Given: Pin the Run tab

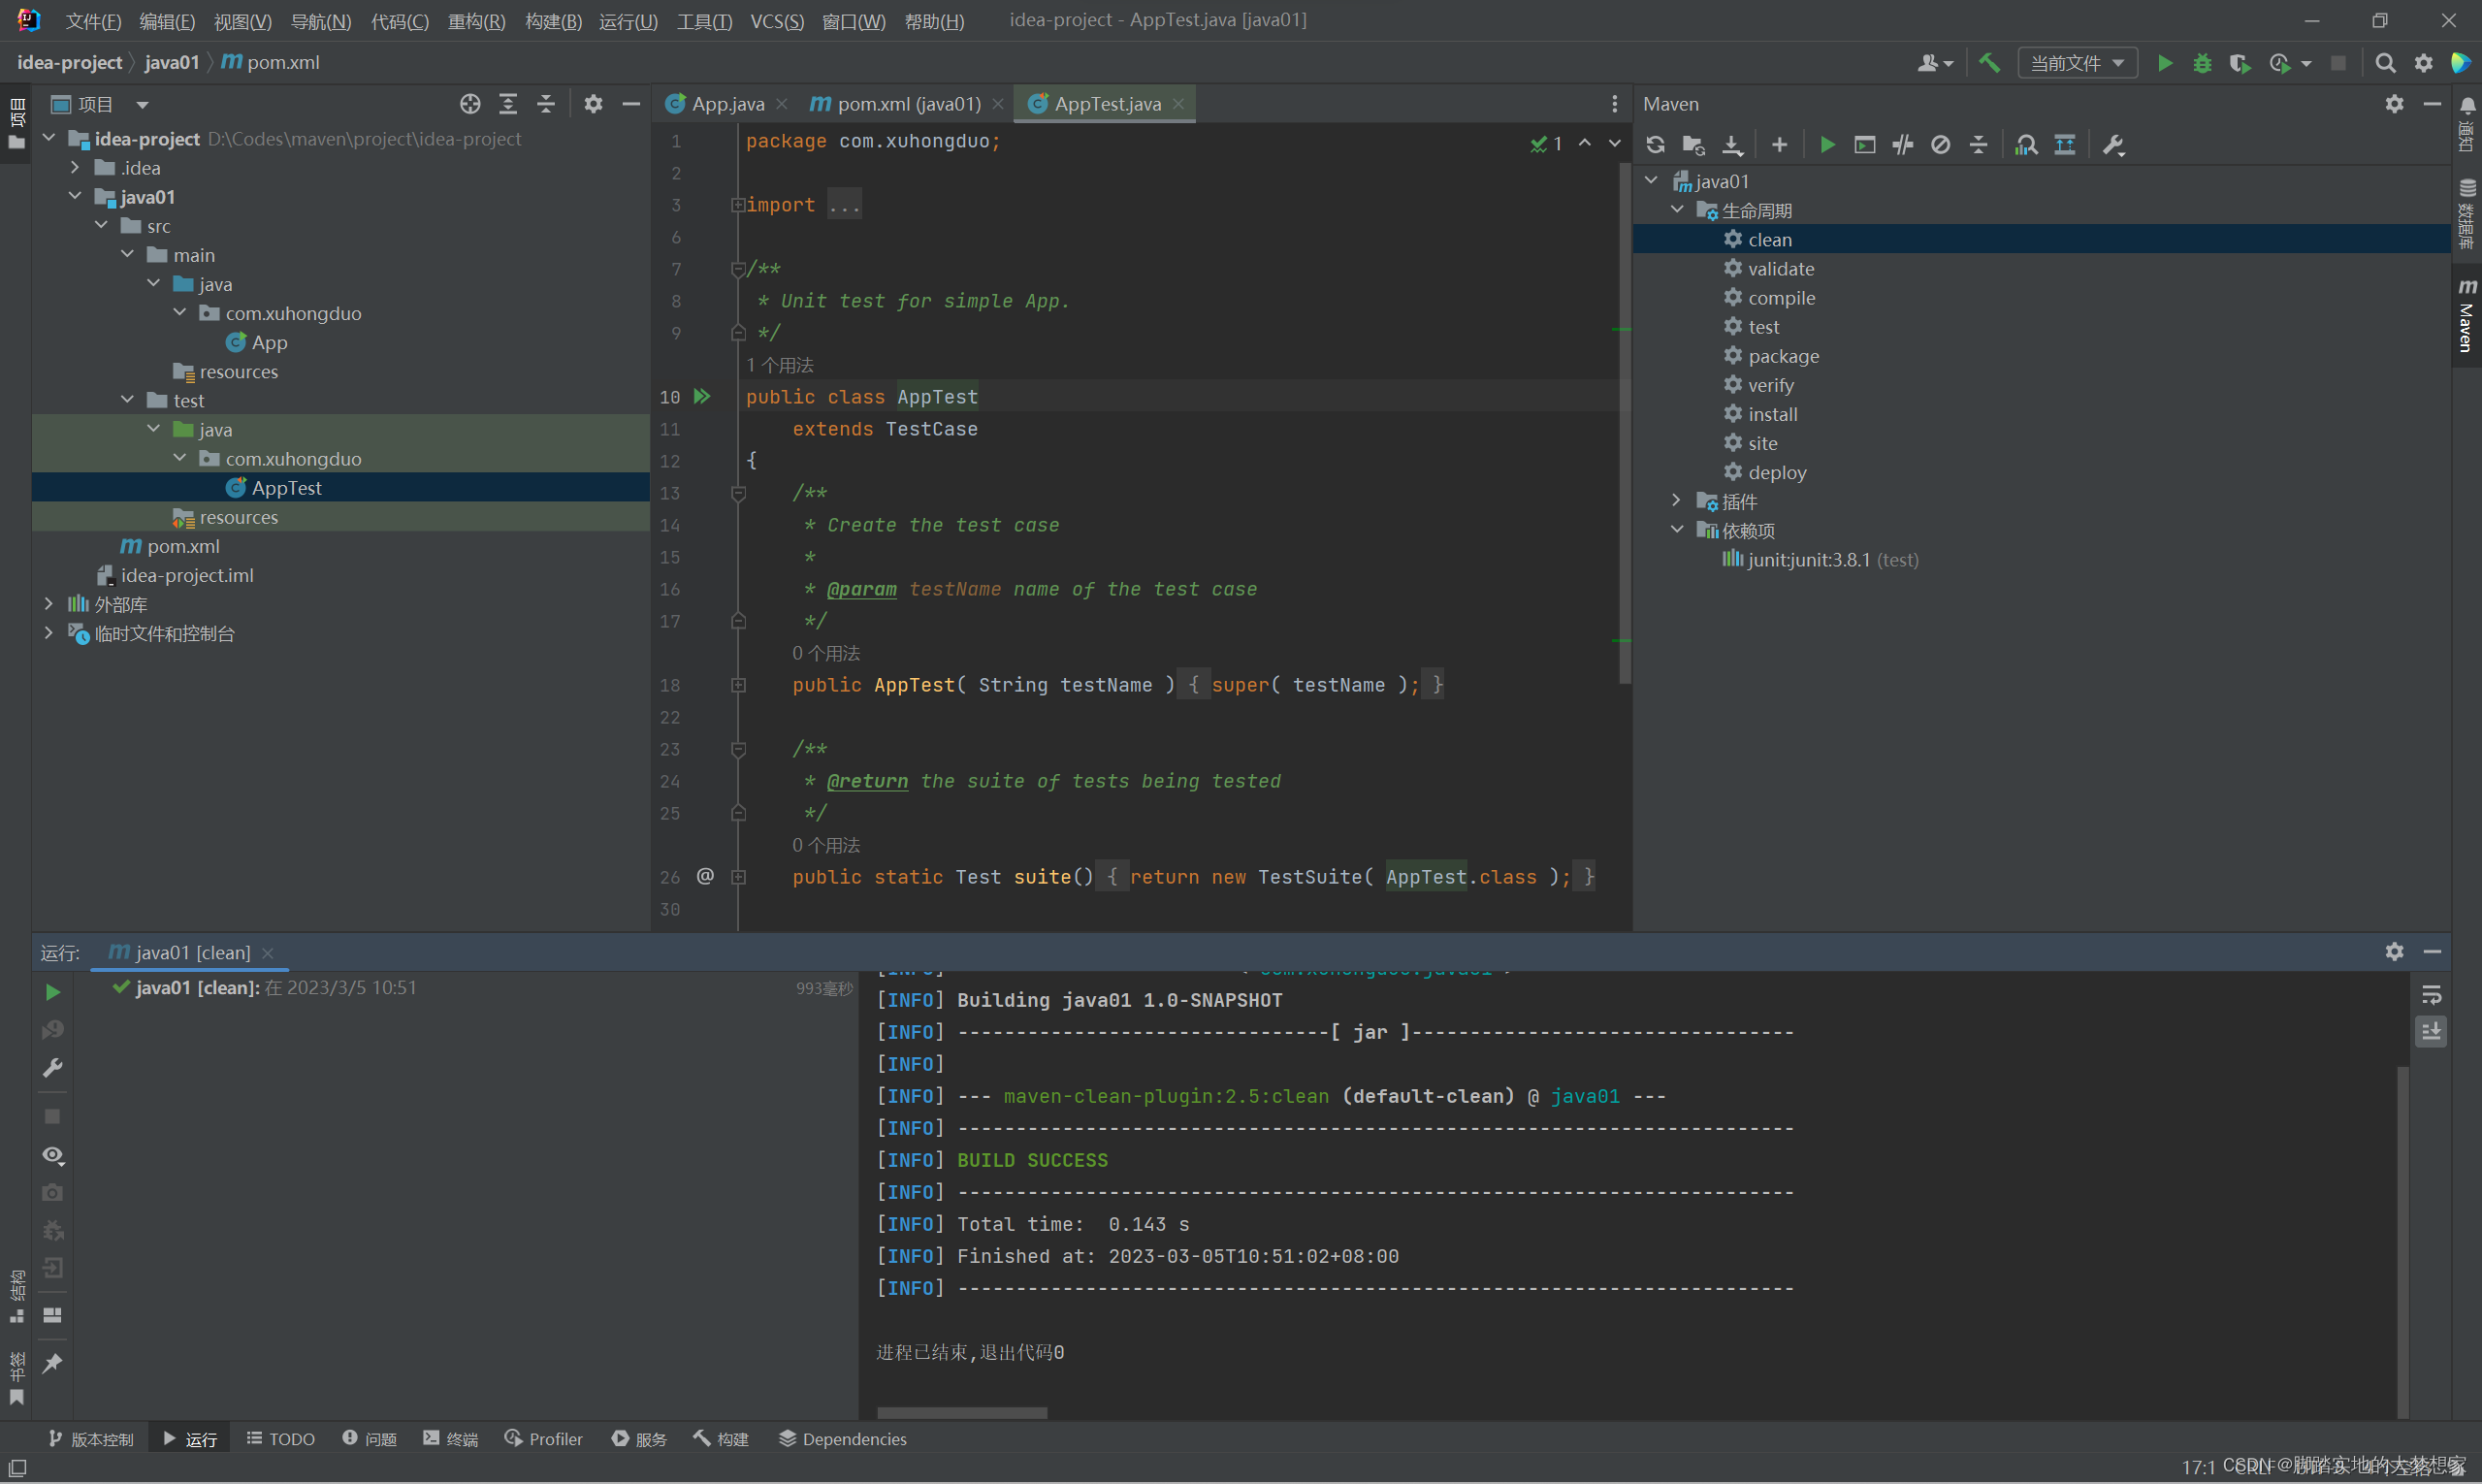Looking at the screenshot, I should tap(53, 1364).
